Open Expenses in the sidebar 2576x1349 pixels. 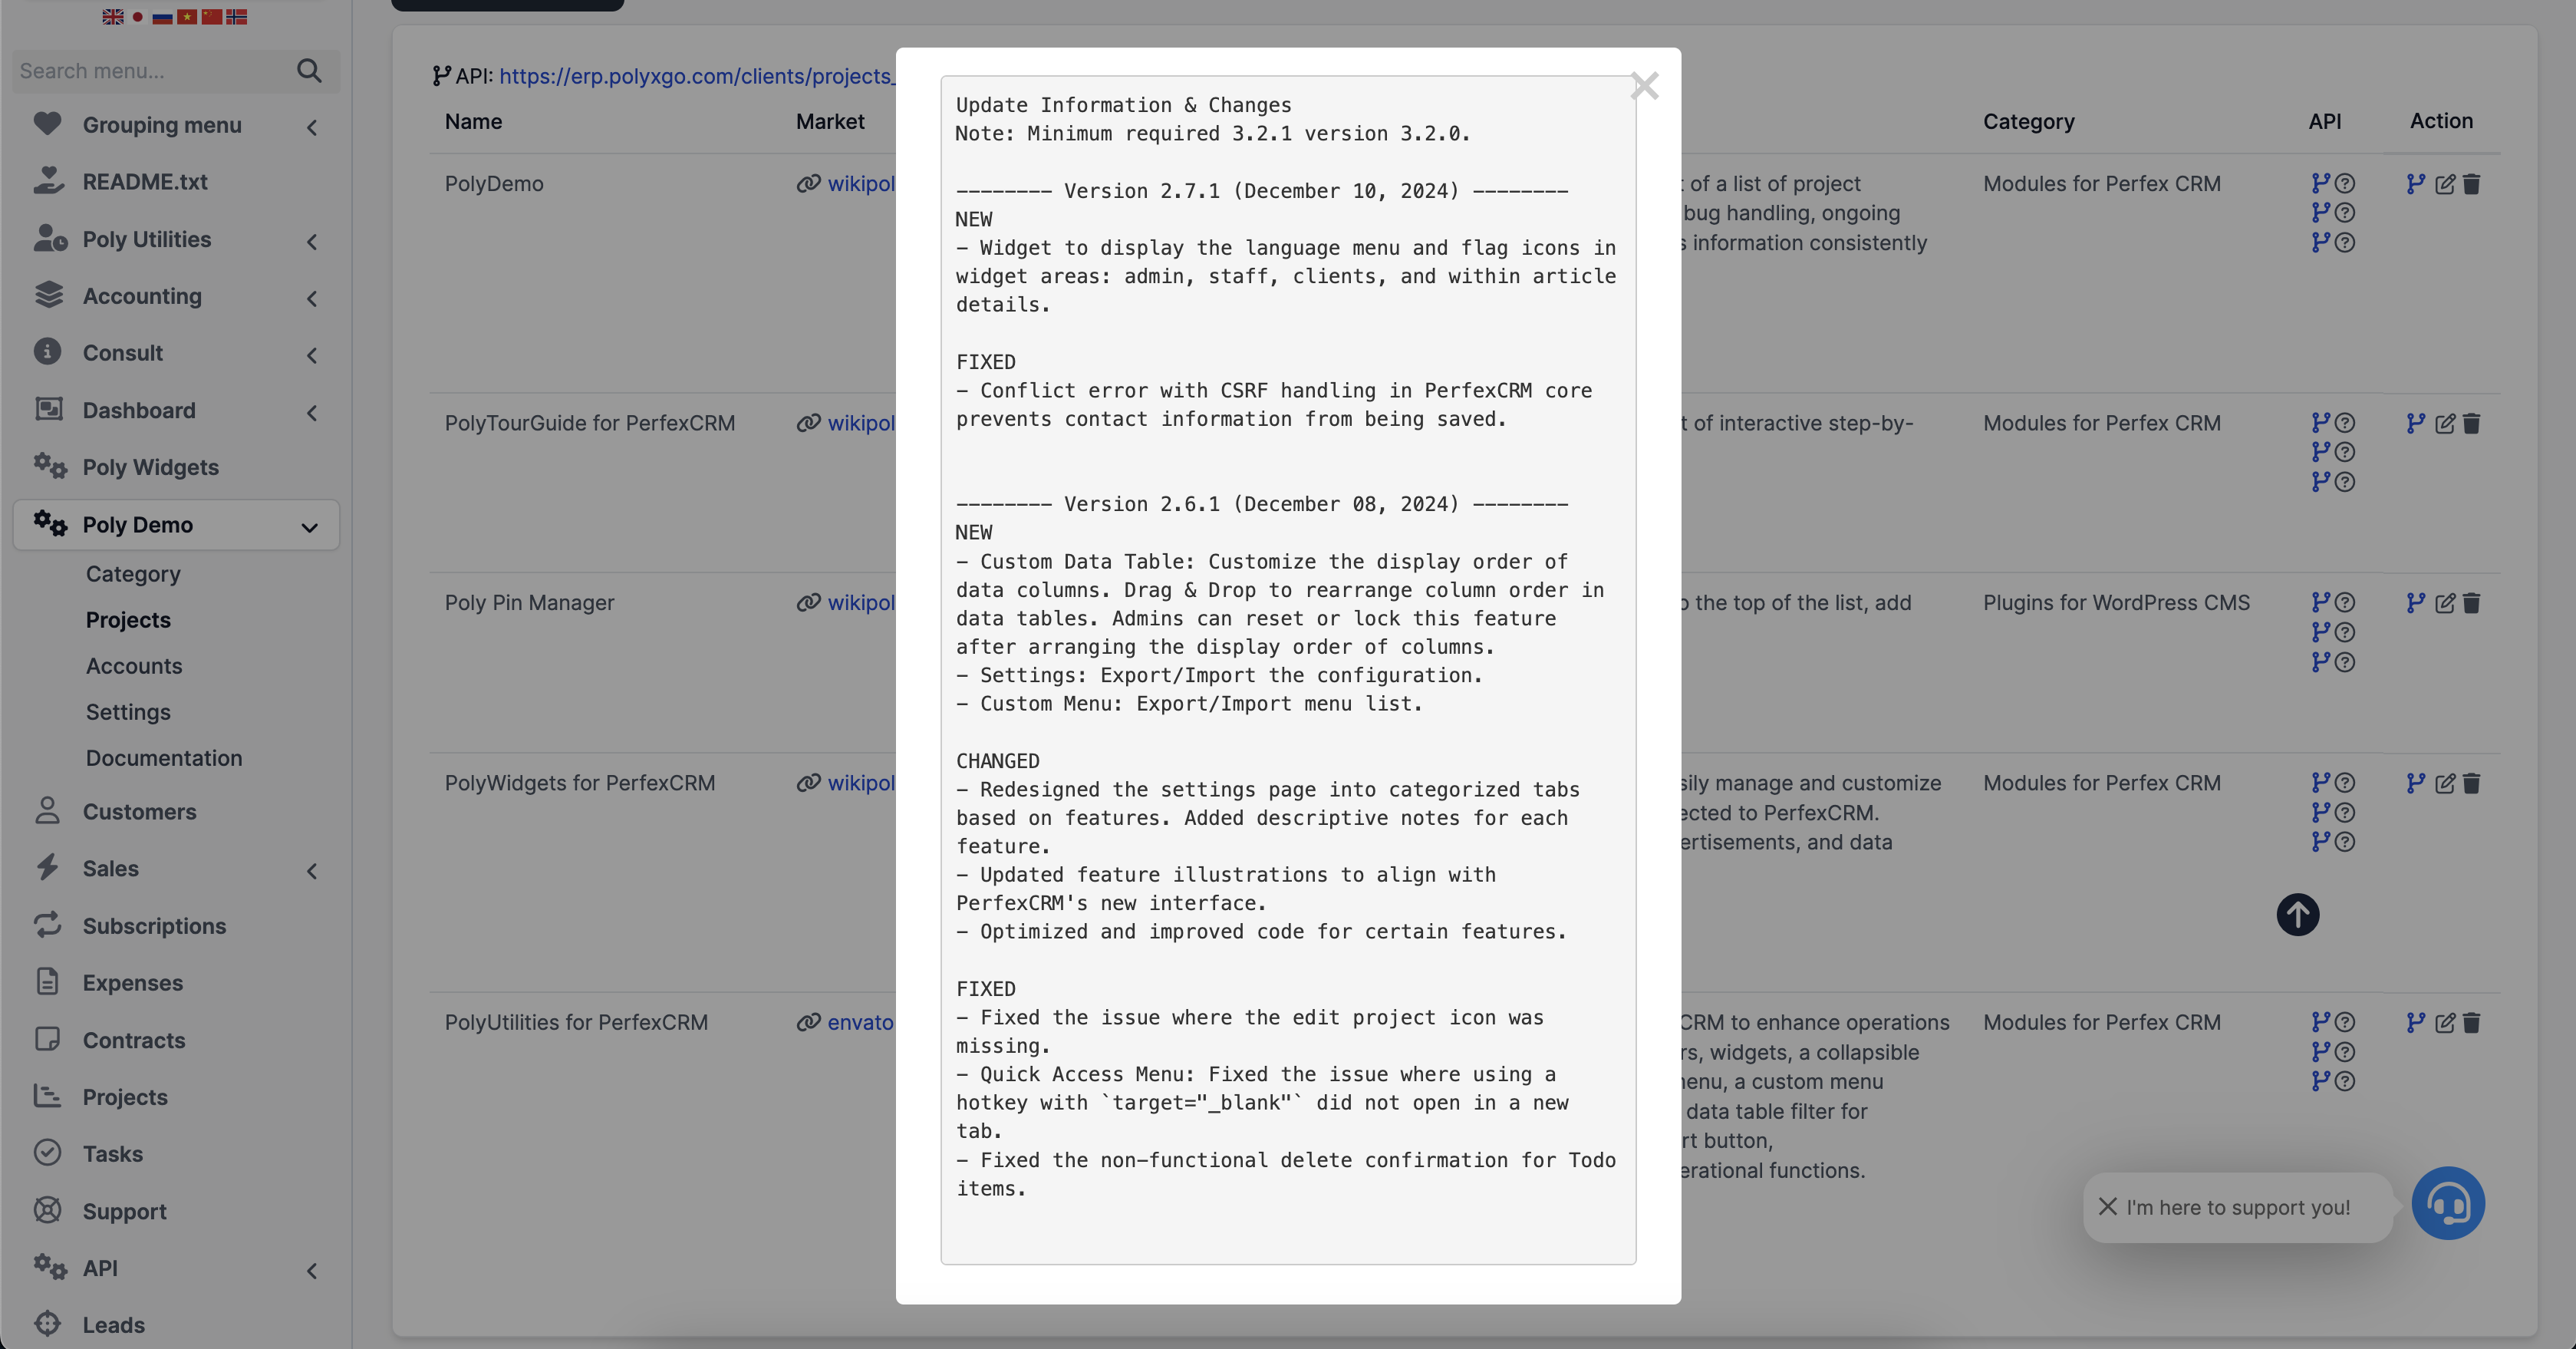click(x=133, y=983)
